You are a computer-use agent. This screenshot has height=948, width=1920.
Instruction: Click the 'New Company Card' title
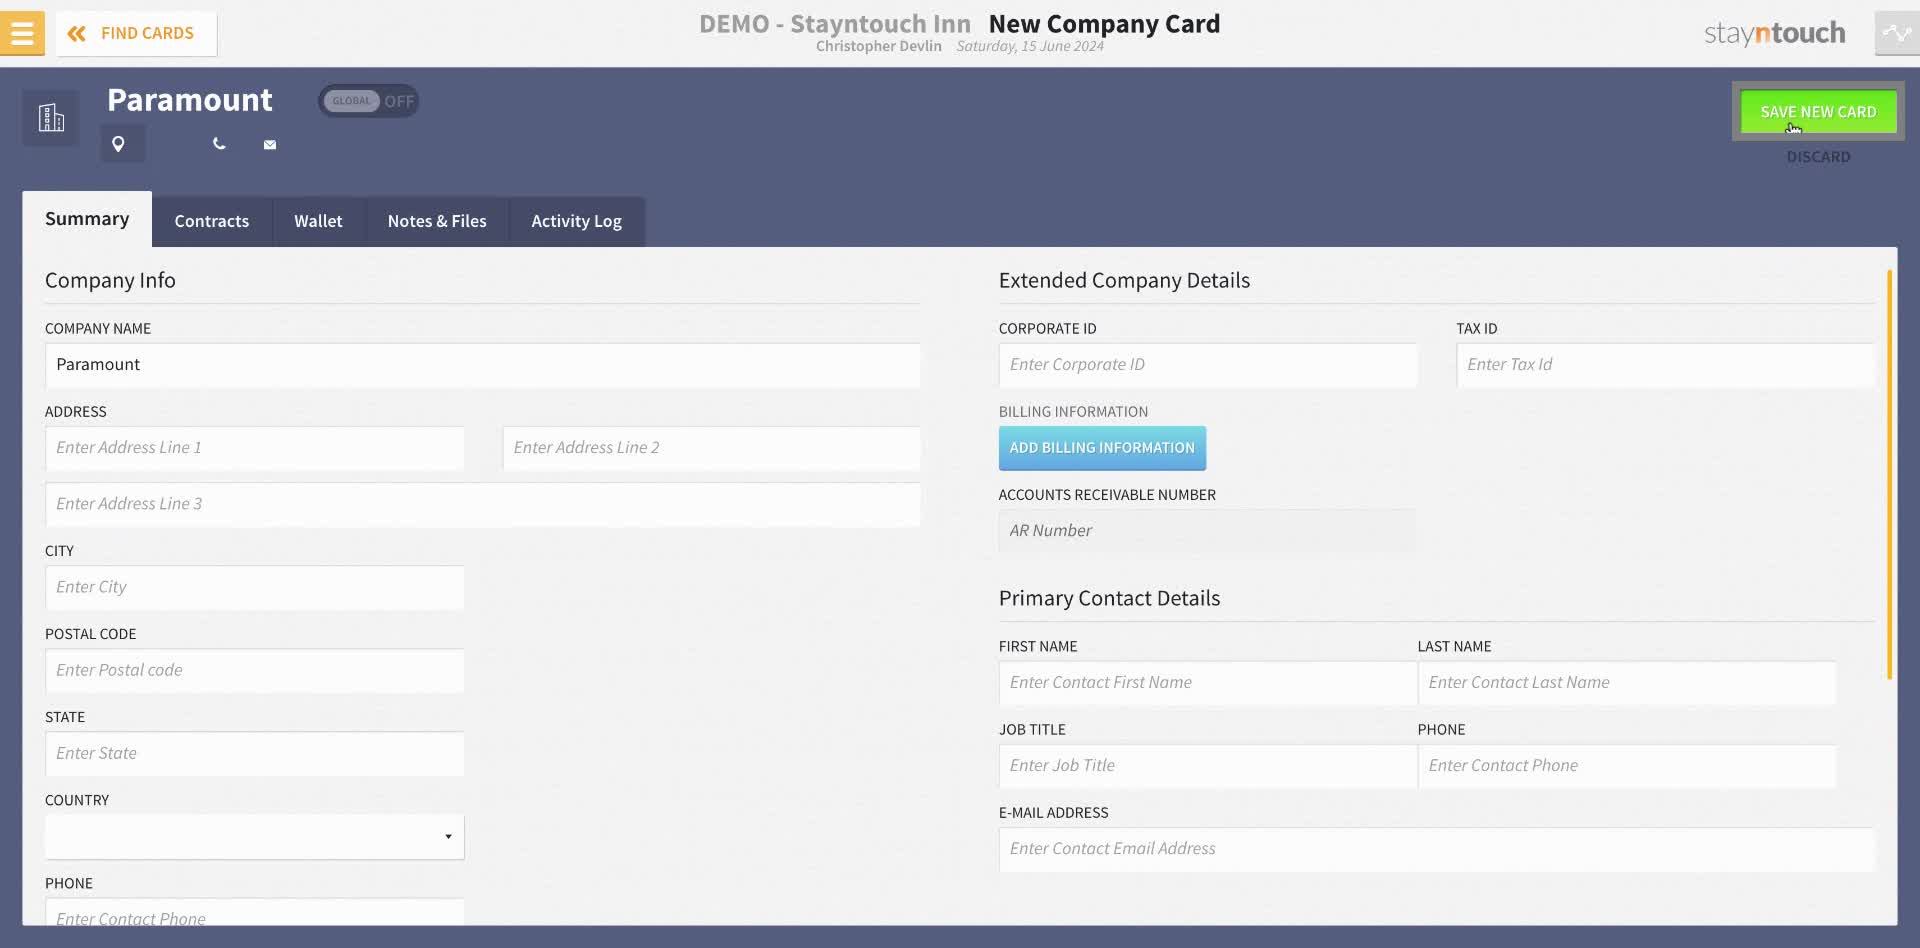(x=1104, y=23)
